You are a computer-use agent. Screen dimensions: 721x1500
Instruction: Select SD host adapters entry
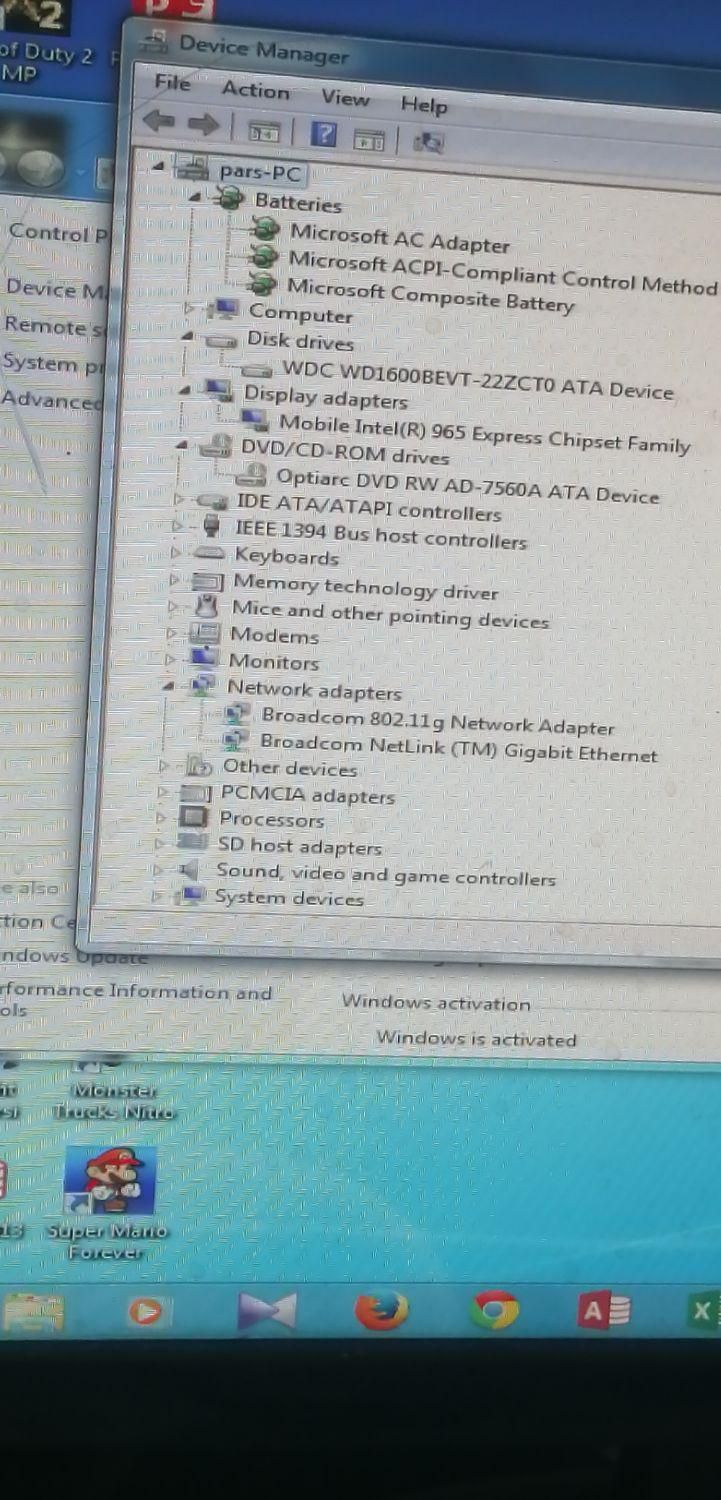tap(300, 846)
